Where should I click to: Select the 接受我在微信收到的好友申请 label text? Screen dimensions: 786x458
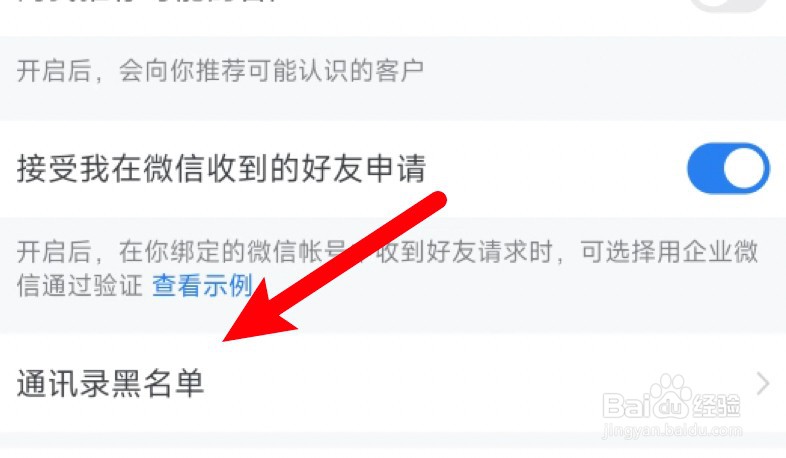(x=221, y=168)
